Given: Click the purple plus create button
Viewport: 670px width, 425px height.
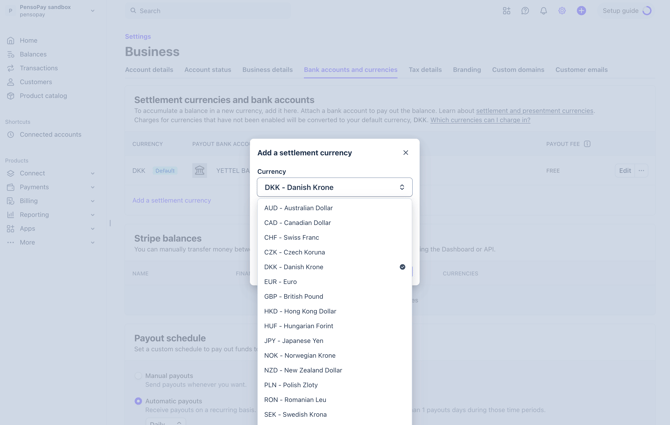Looking at the screenshot, I should (x=581, y=11).
